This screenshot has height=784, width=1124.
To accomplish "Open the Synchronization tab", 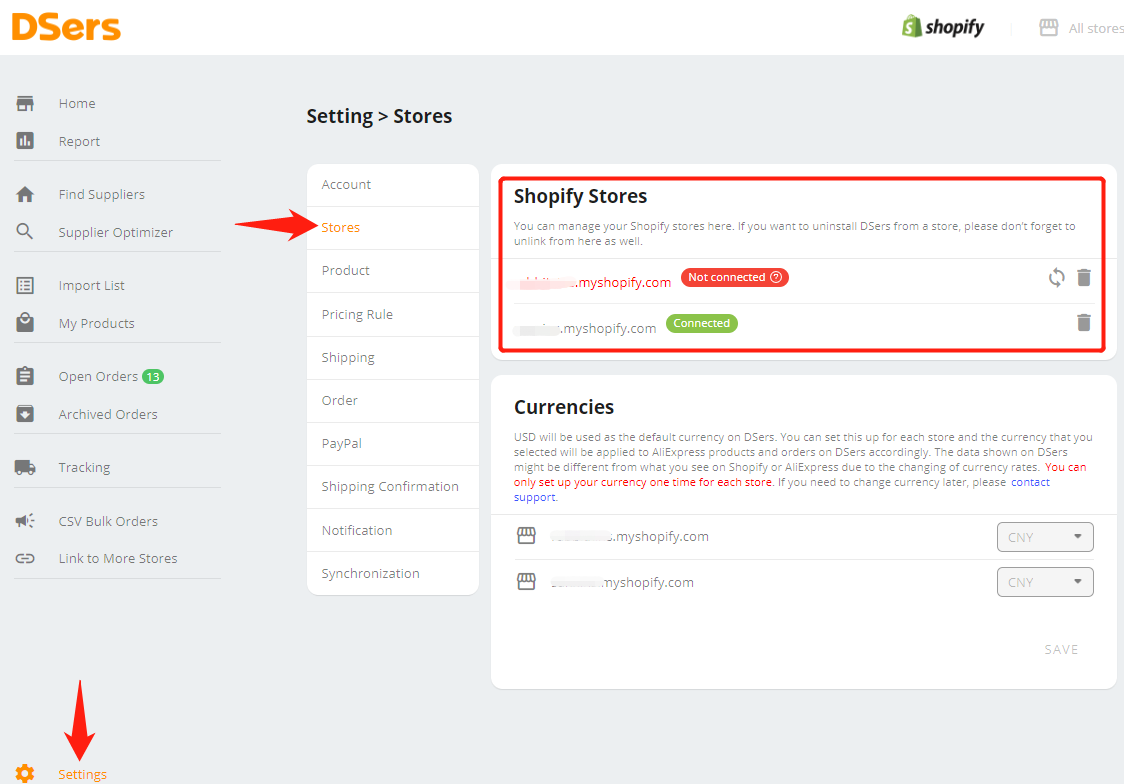I will (393, 573).
